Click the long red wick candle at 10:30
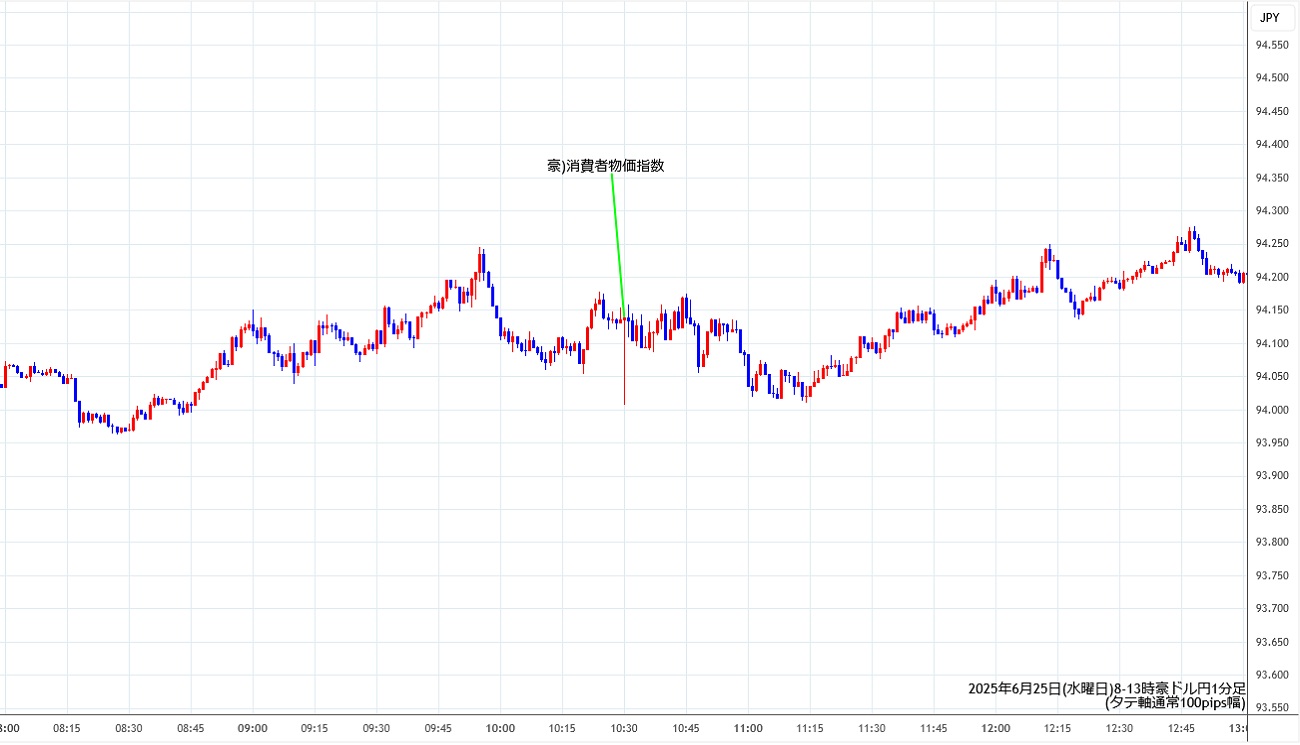The width and height of the screenshot is (1300, 745). click(625, 360)
